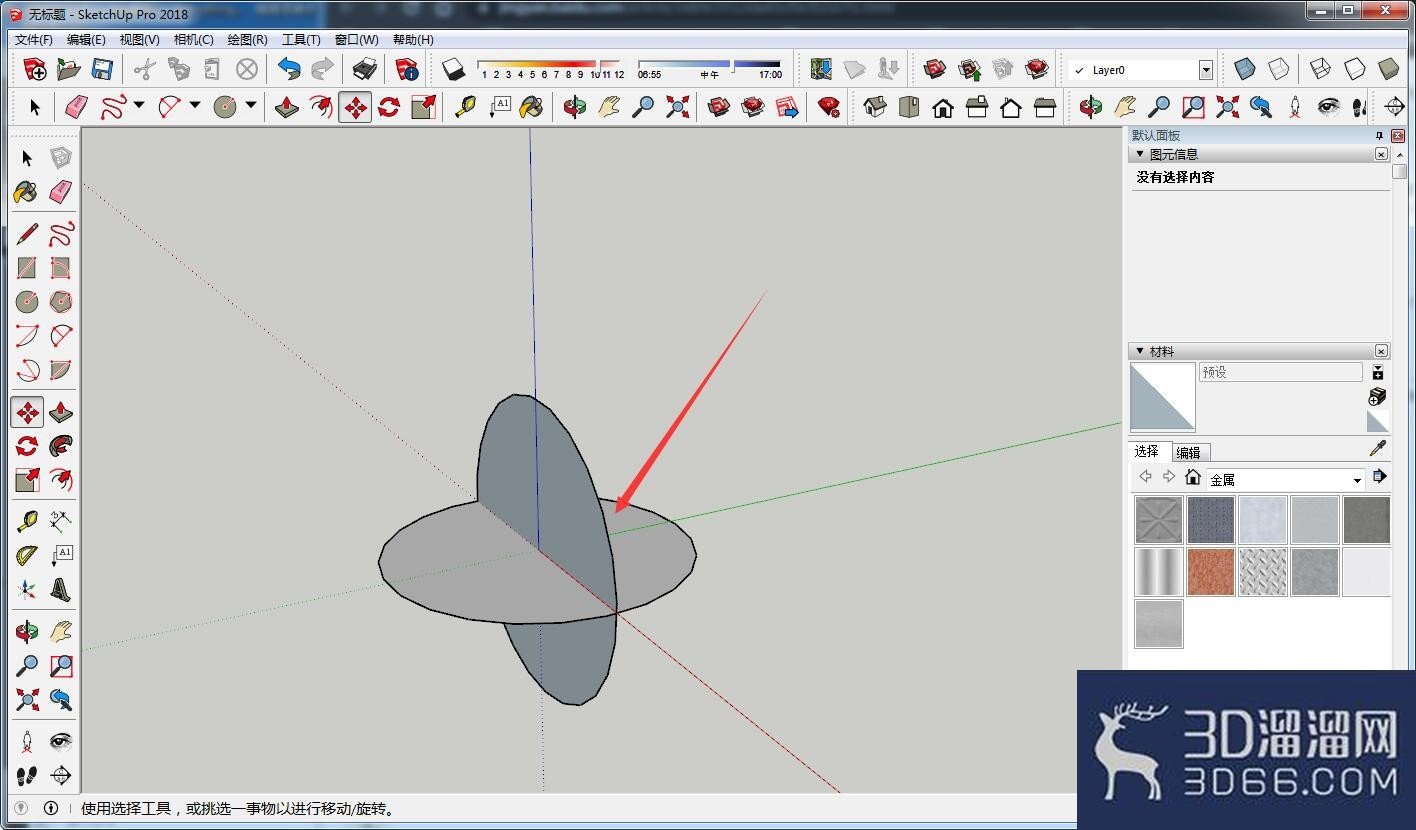Viewport: 1416px width, 830px height.
Task: Select the Line pencil tool
Action: [27, 234]
